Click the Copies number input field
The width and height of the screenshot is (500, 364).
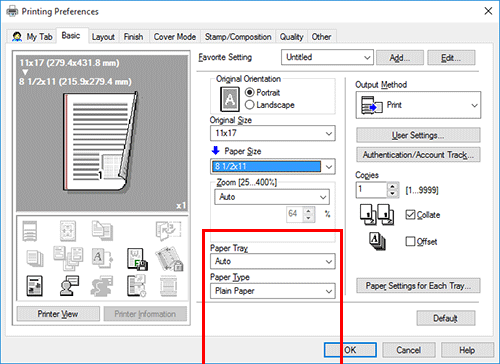pos(371,190)
